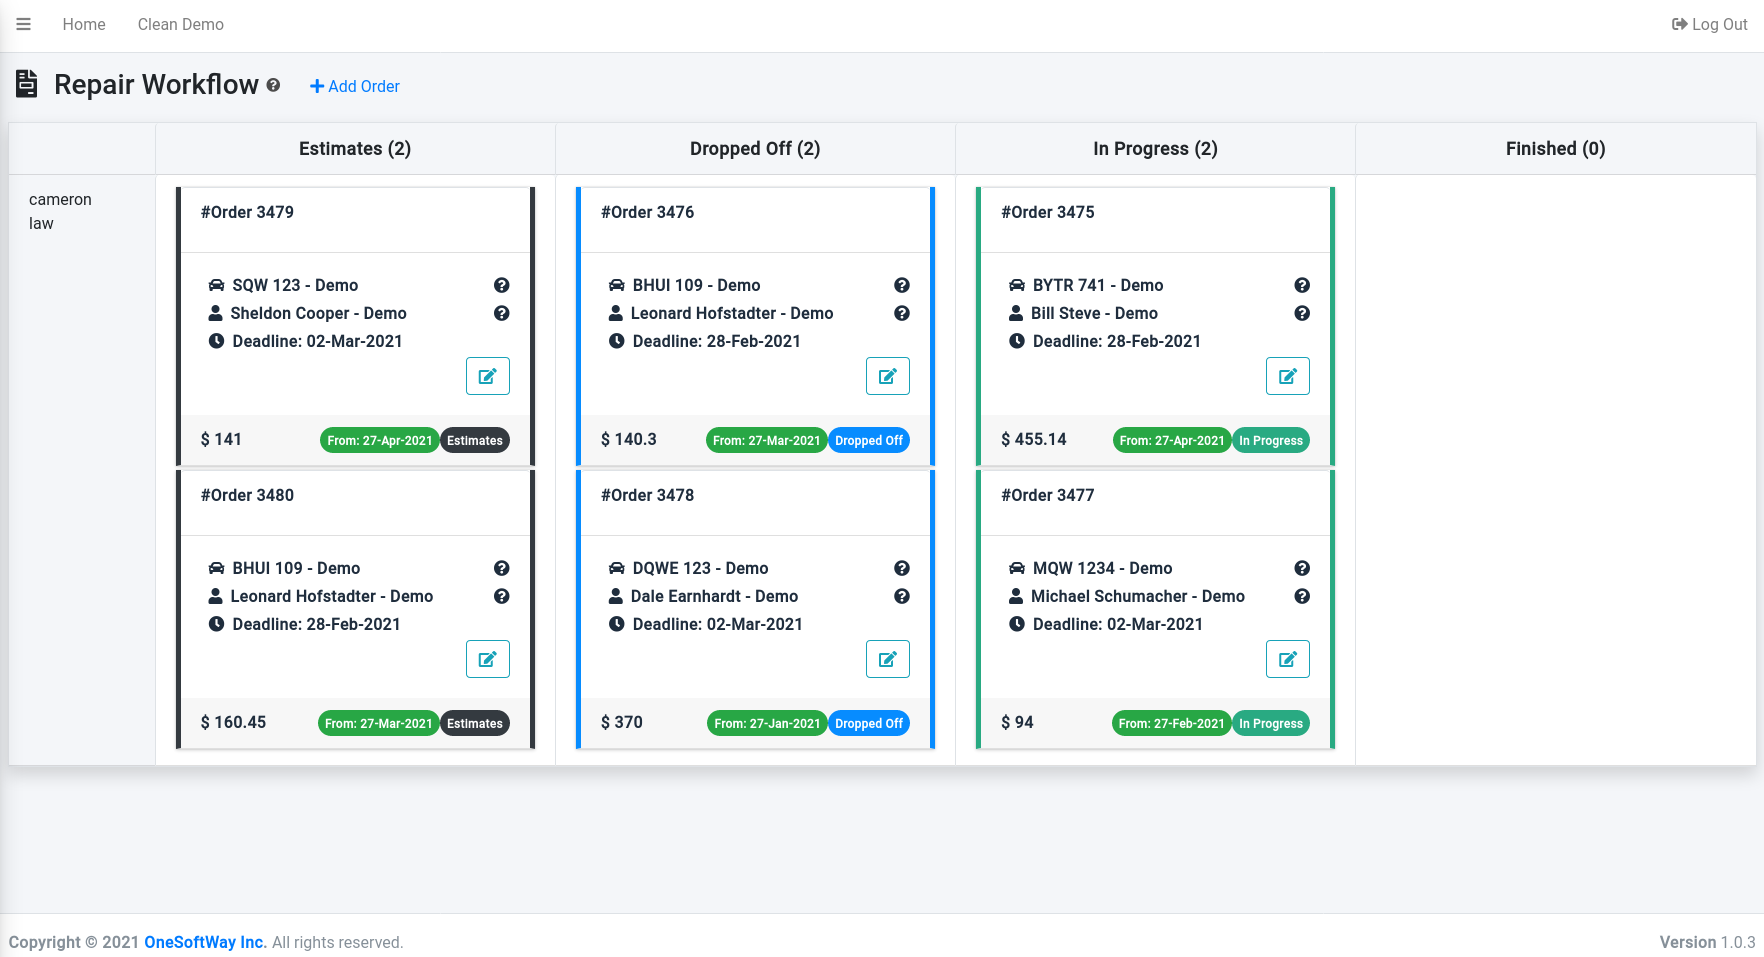The image size is (1764, 957).
Task: Click help icon next to SQW 123 vehicle
Action: (x=502, y=285)
